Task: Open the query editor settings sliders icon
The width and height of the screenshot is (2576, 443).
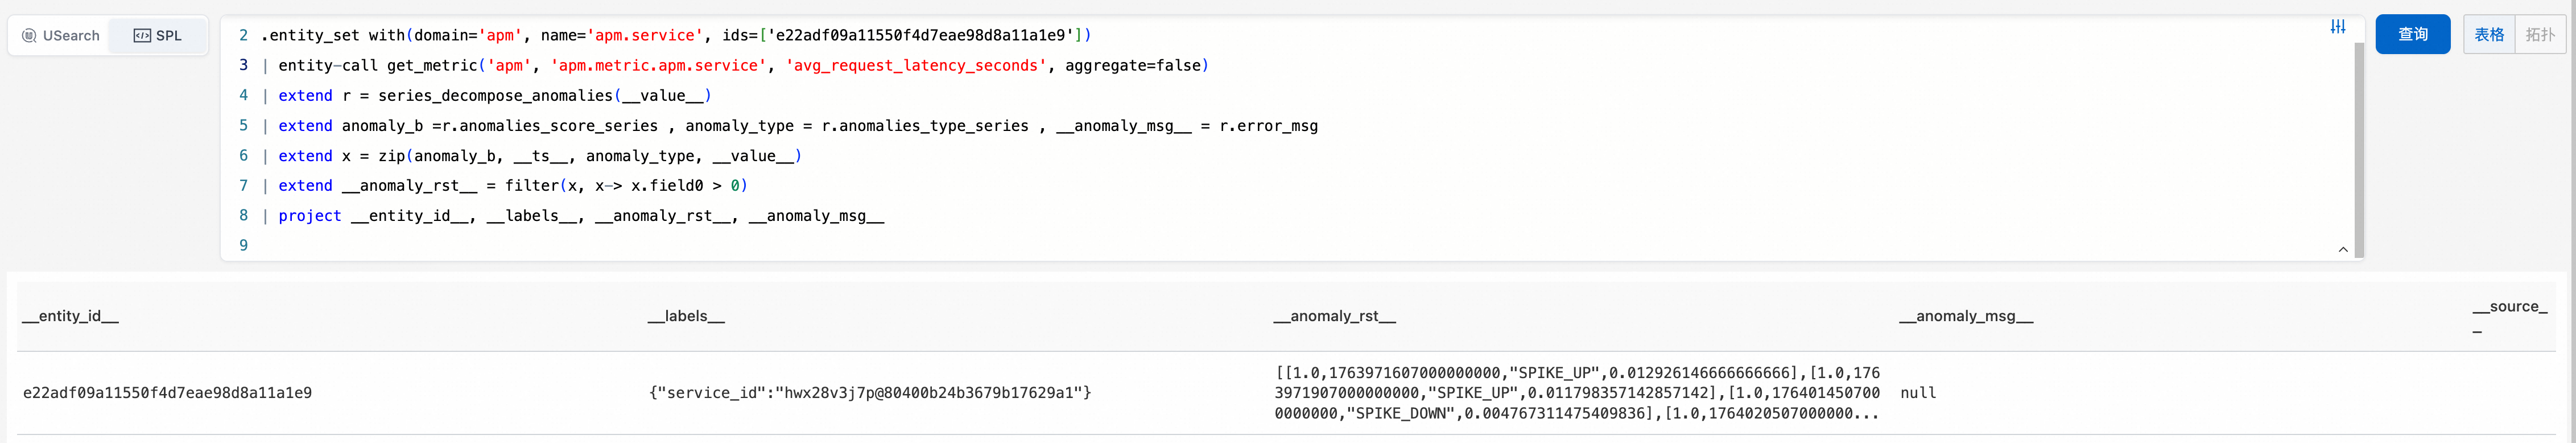Action: (2337, 27)
